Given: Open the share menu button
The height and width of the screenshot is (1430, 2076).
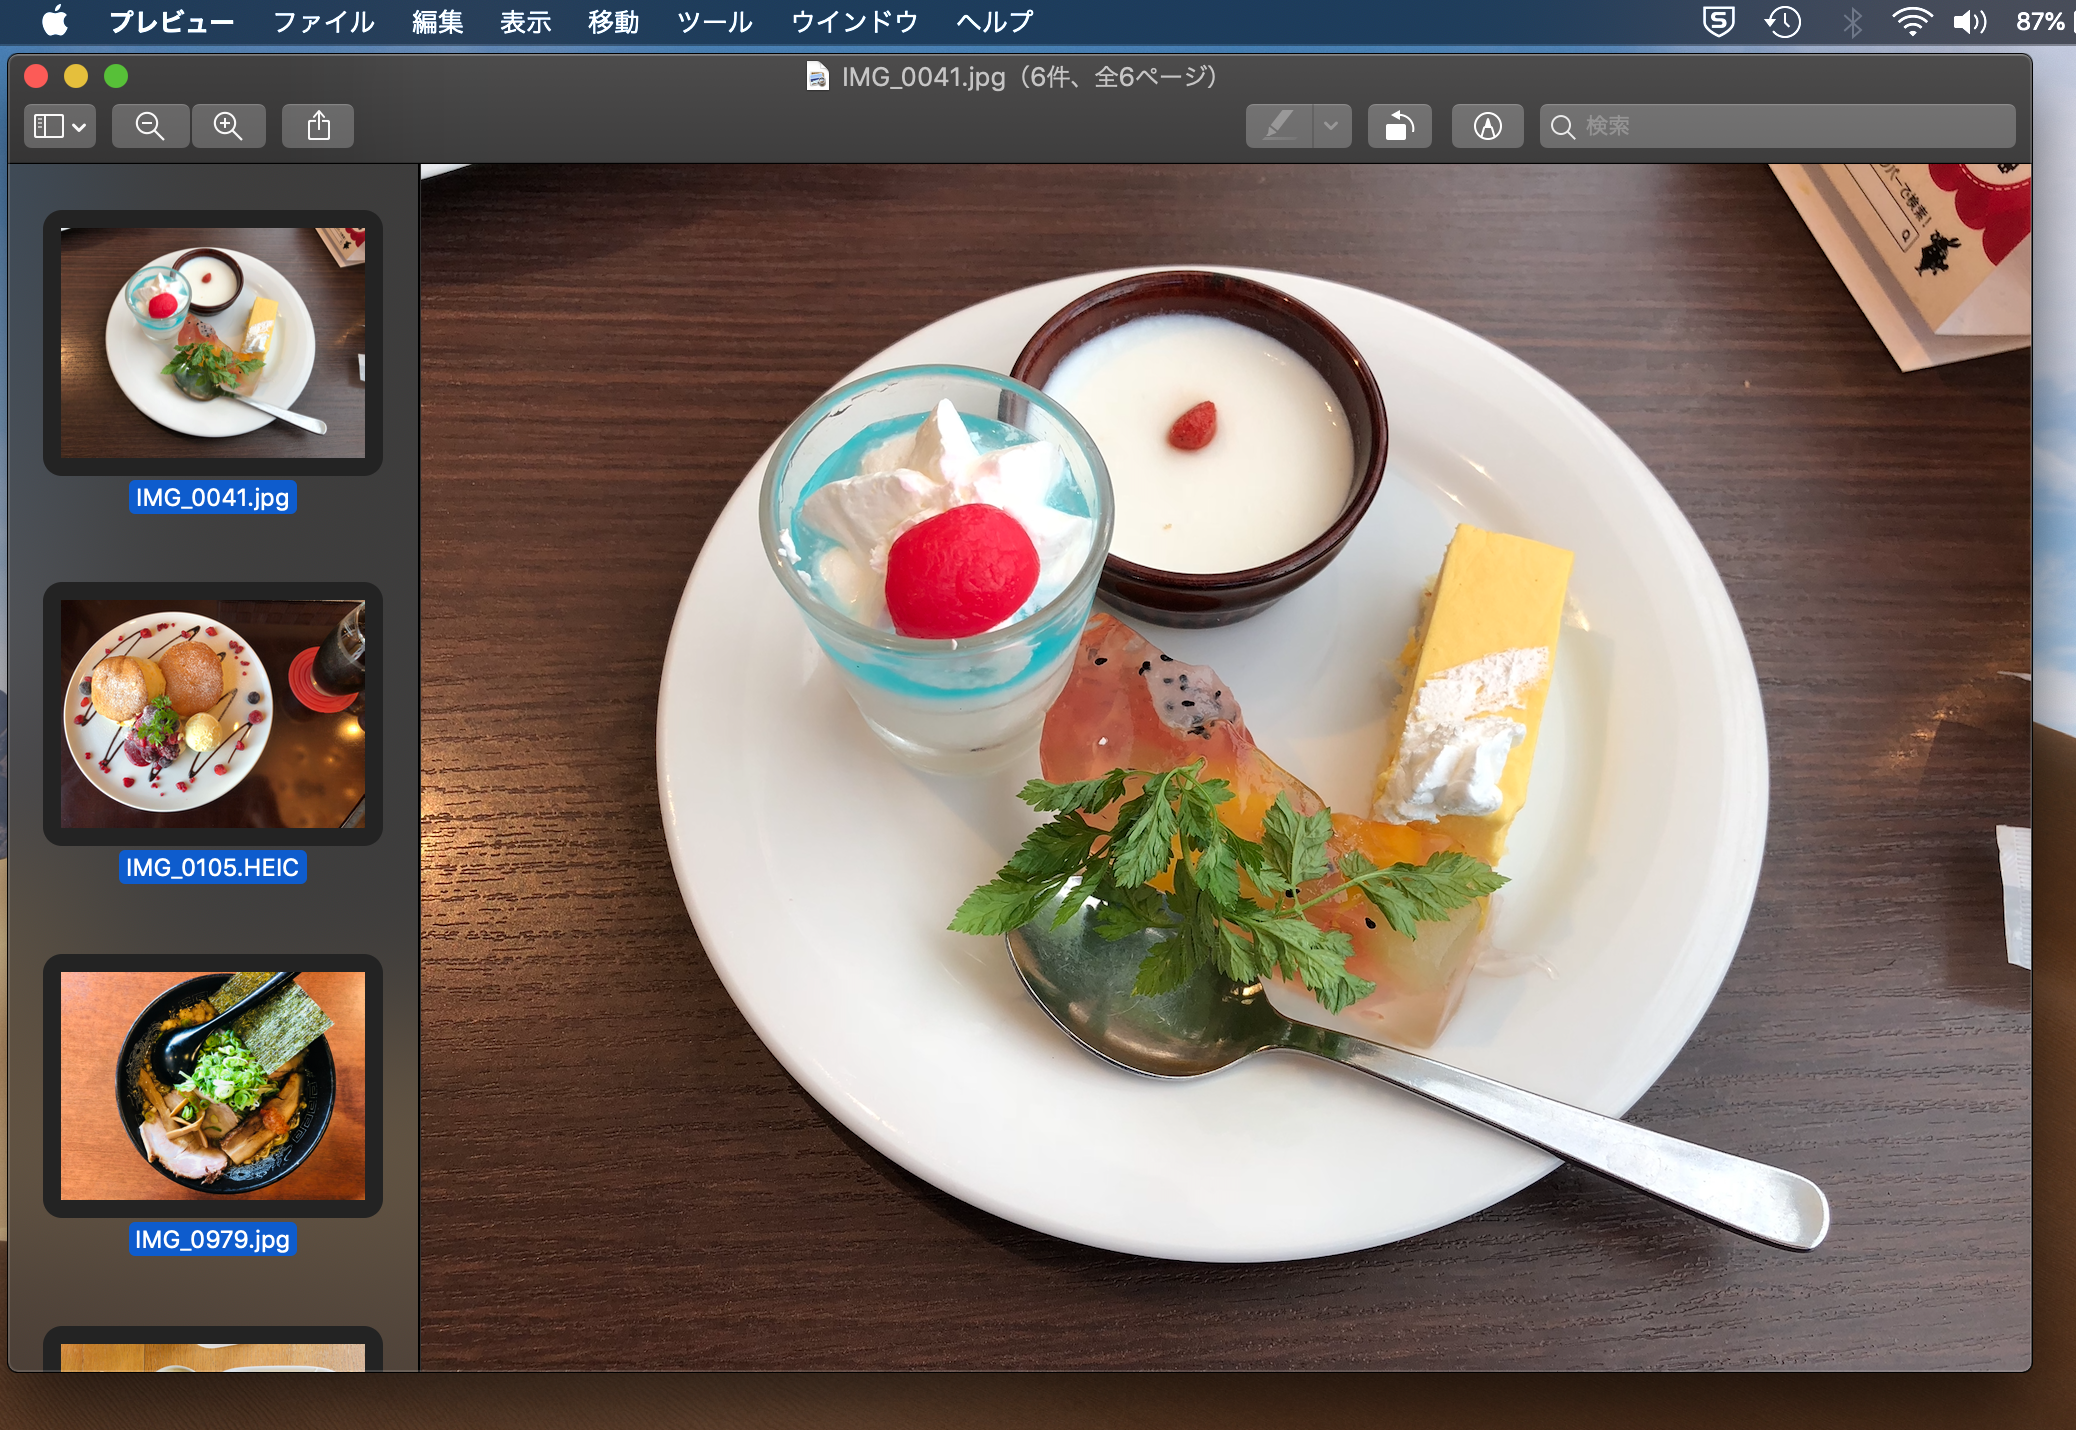Looking at the screenshot, I should pos(318,126).
